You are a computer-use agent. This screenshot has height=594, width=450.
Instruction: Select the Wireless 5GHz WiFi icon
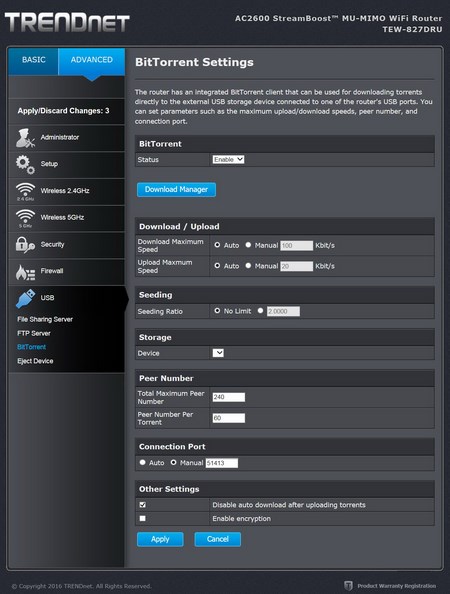point(25,218)
